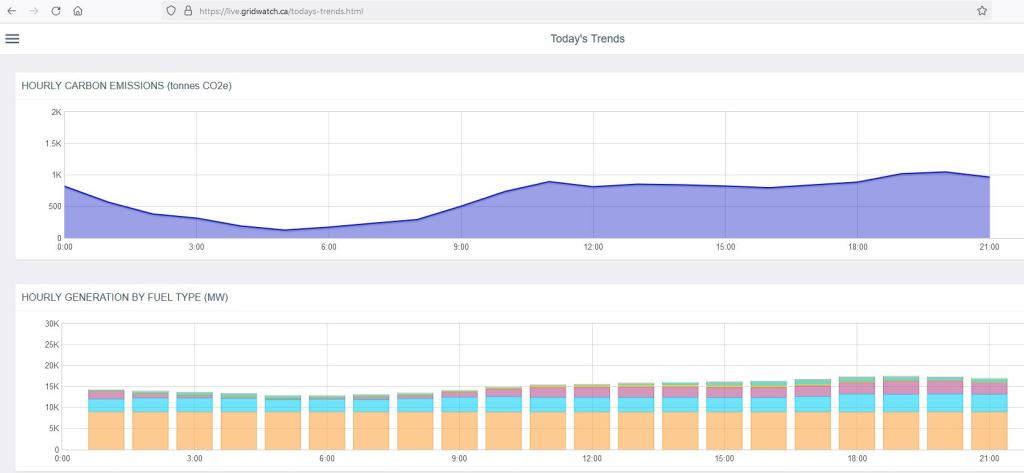Click the blue segment of the 18:00 bar
The height and width of the screenshot is (473, 1024).
855,402
